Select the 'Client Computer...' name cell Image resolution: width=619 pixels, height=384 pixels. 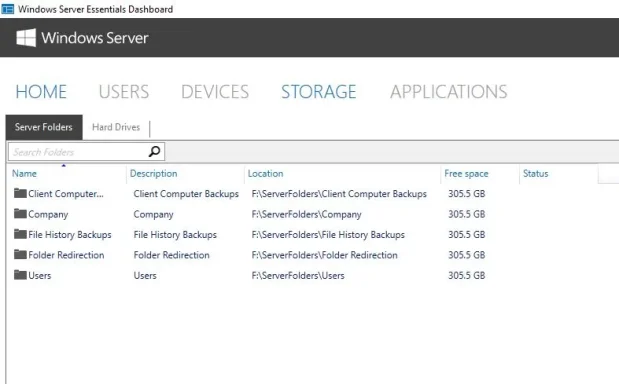point(66,194)
